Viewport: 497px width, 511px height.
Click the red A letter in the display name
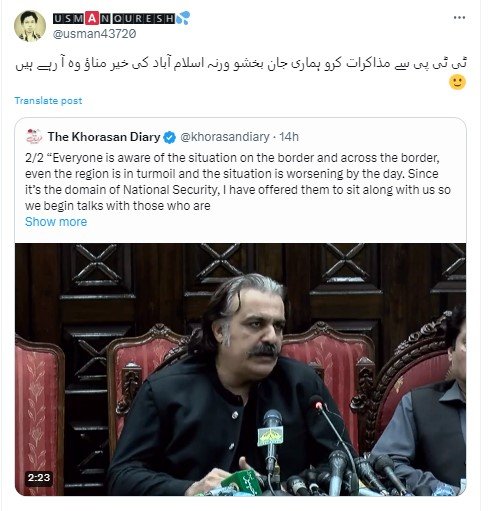pyautogui.click(x=91, y=18)
